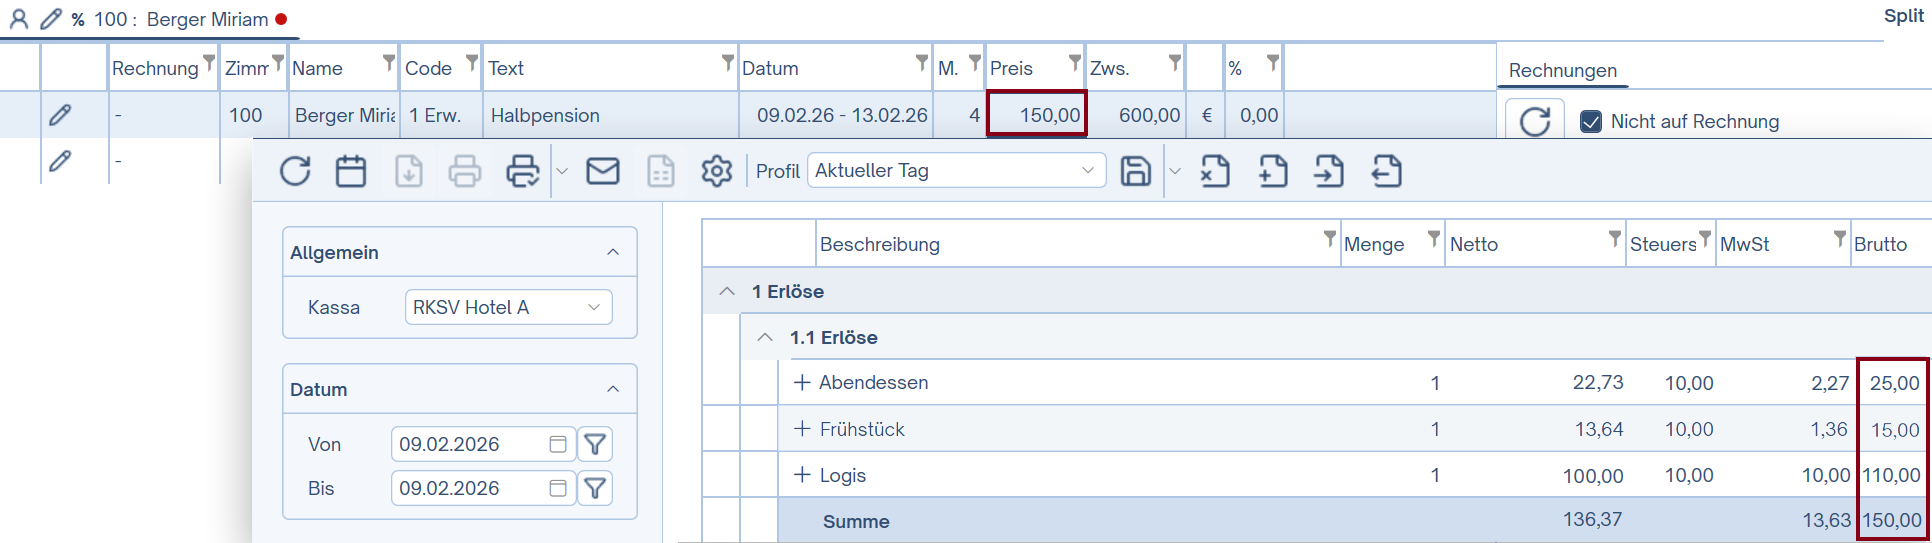
Task: Click the Split link
Action: pyautogui.click(x=1904, y=16)
